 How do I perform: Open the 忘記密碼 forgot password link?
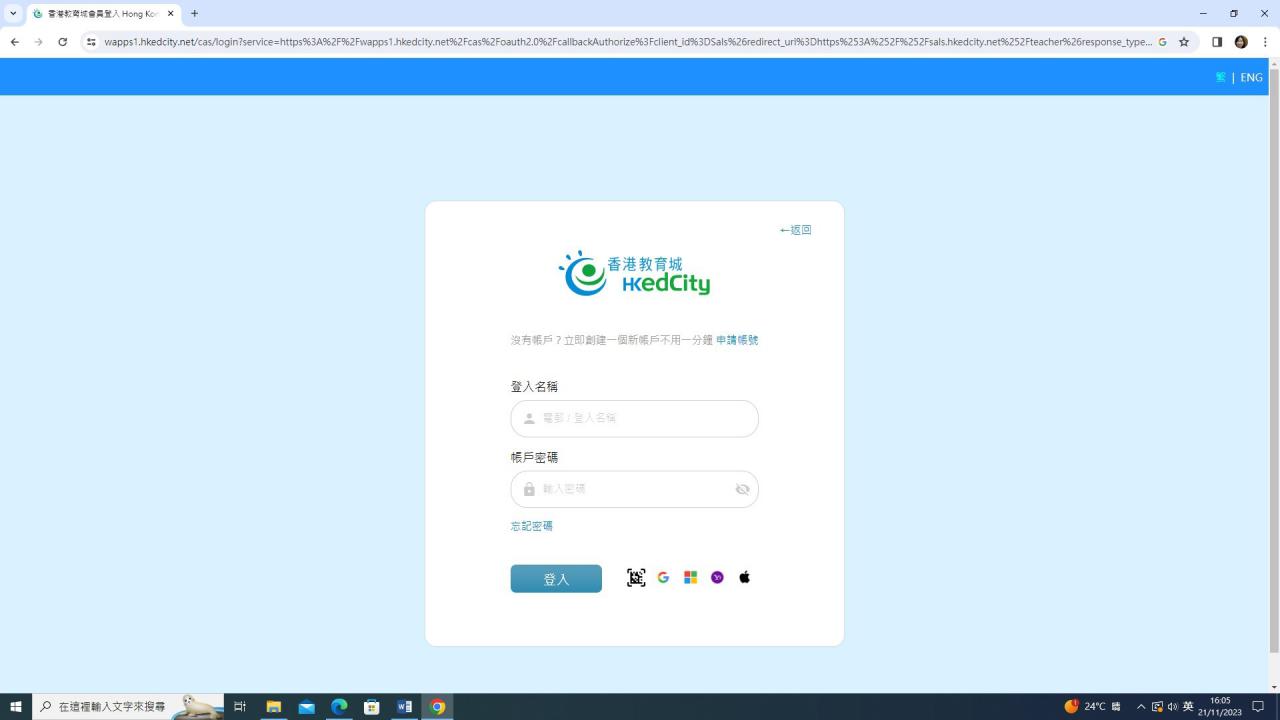coord(532,526)
